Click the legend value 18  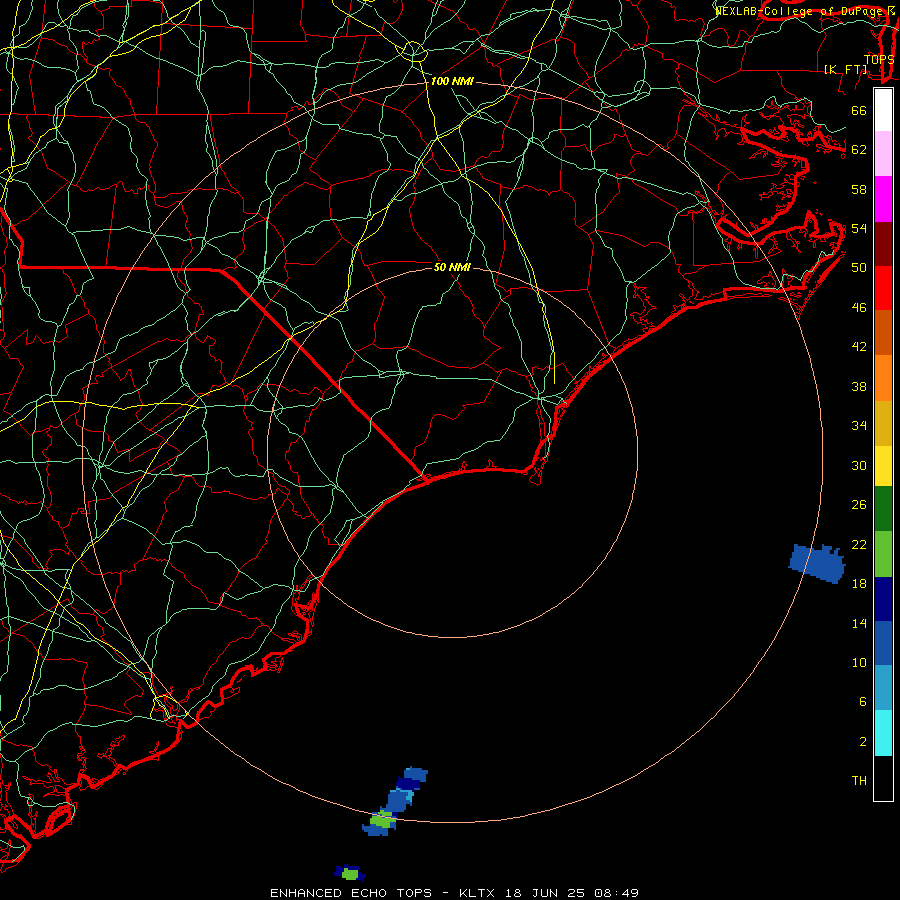pos(859,584)
